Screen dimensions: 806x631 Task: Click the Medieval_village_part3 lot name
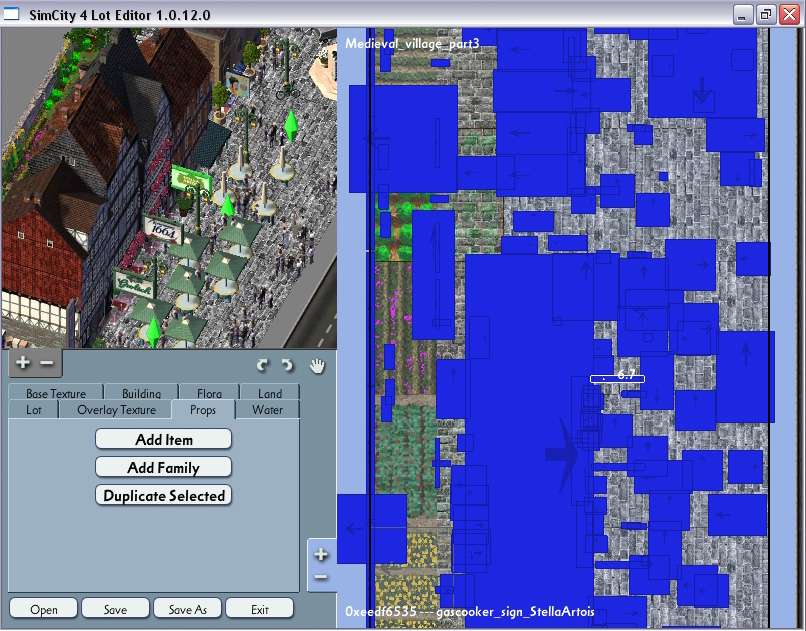click(412, 43)
